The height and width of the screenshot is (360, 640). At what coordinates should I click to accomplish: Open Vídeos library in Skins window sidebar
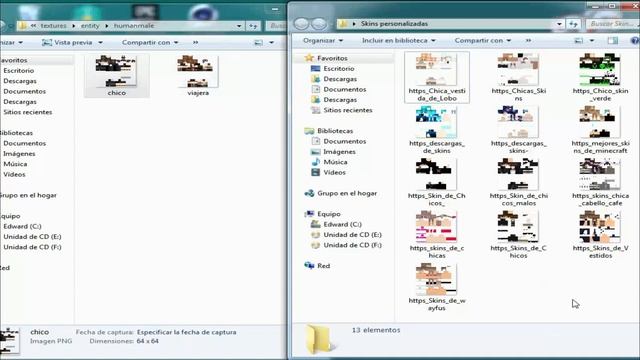click(x=334, y=172)
